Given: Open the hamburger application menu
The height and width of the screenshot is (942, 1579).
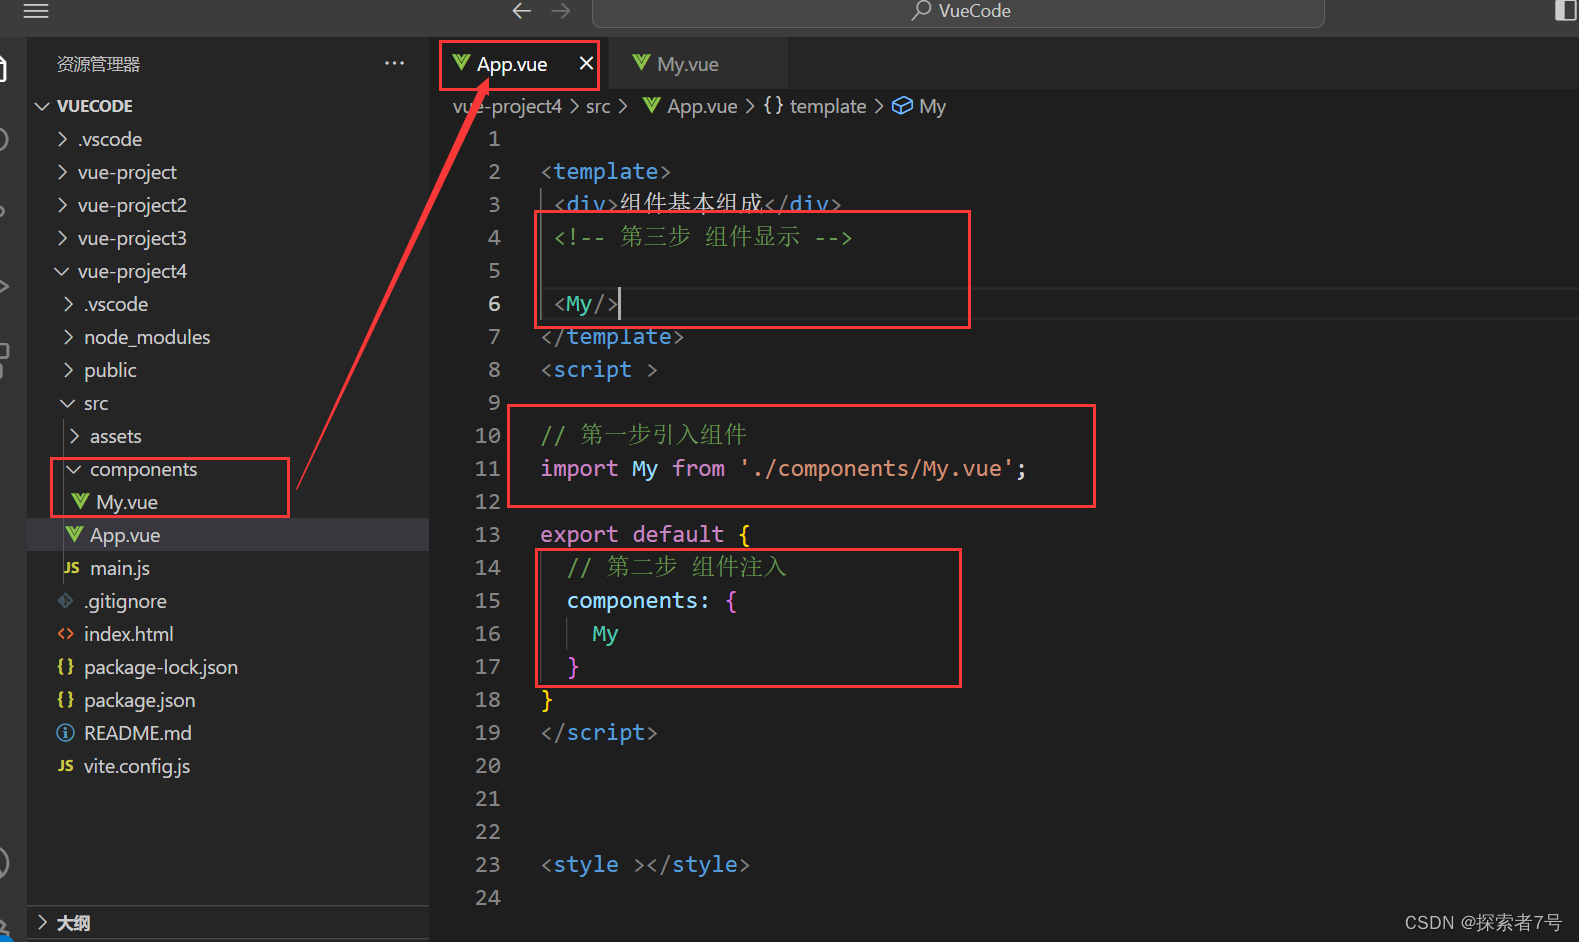Looking at the screenshot, I should point(36,11).
